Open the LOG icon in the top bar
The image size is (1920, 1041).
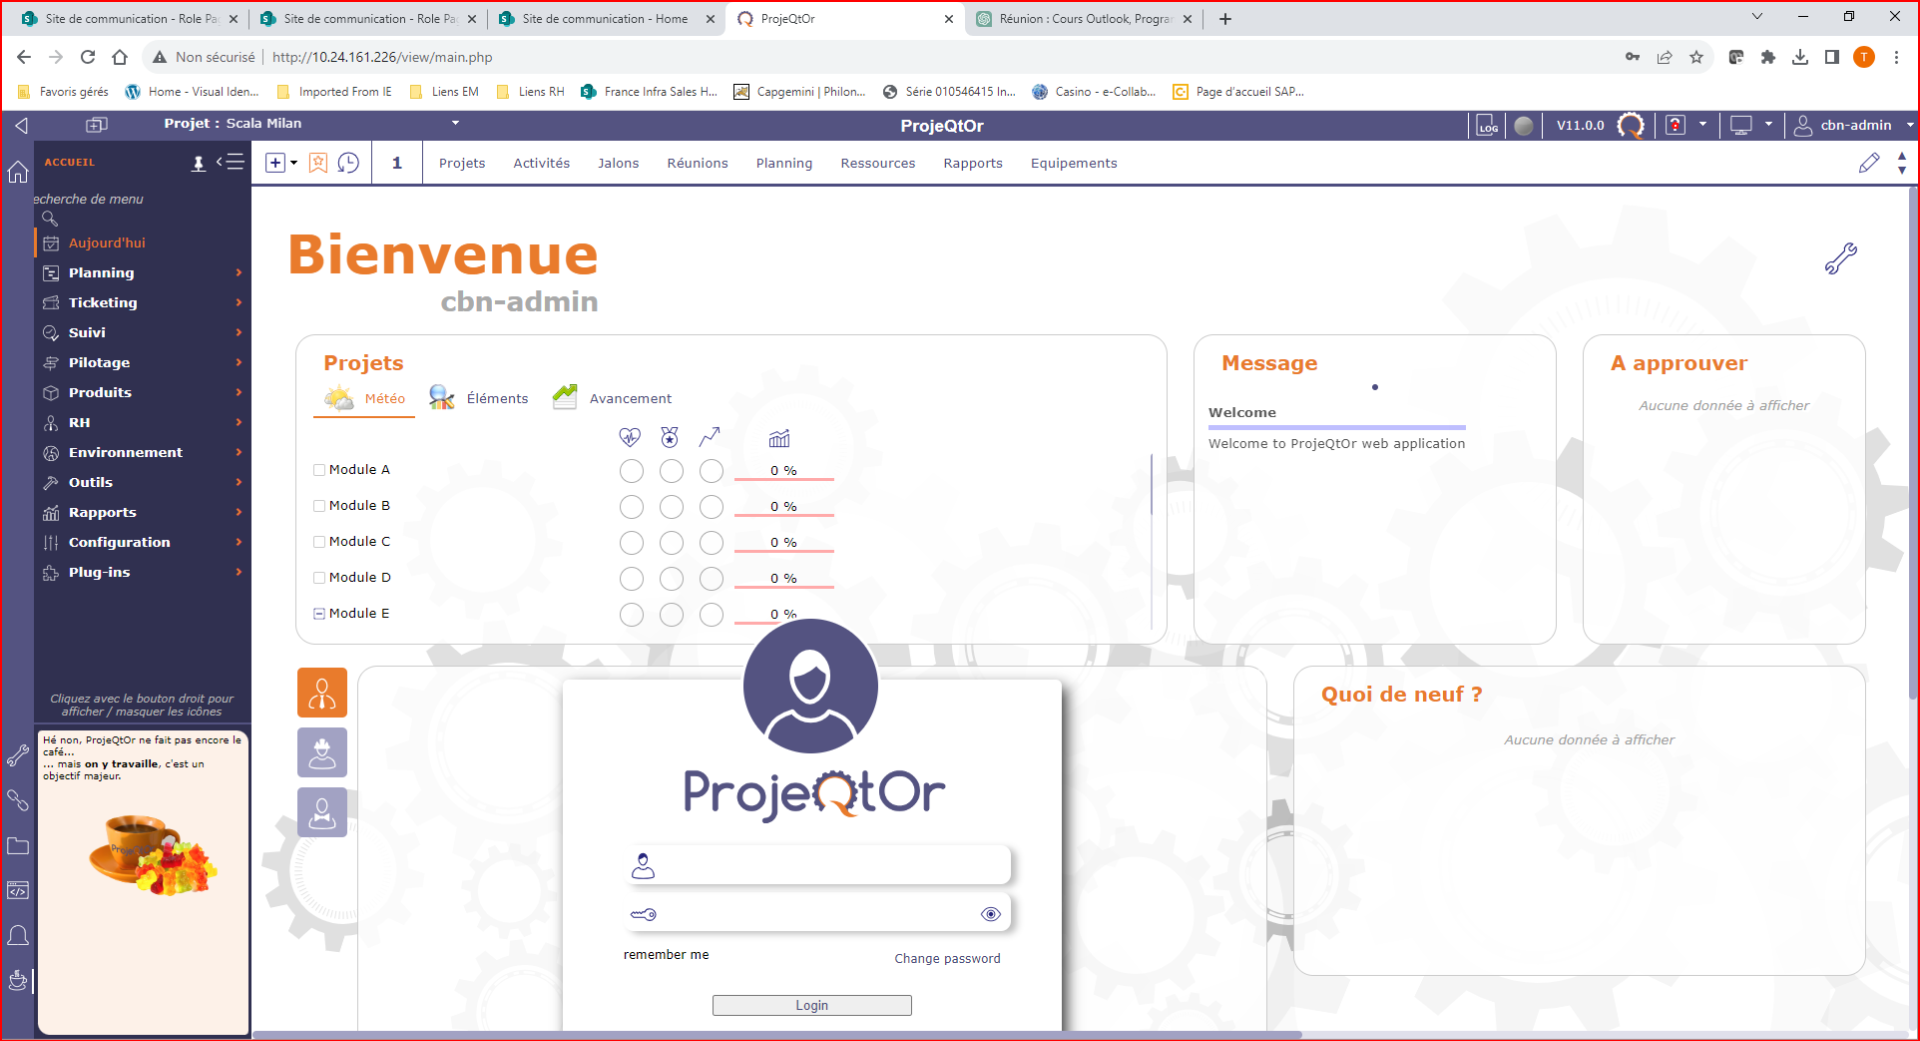(x=1488, y=125)
